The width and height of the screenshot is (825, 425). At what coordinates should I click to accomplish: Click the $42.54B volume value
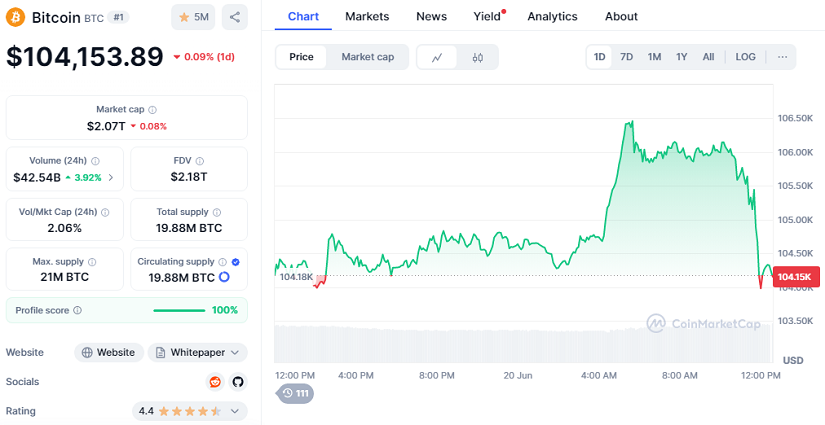point(37,178)
